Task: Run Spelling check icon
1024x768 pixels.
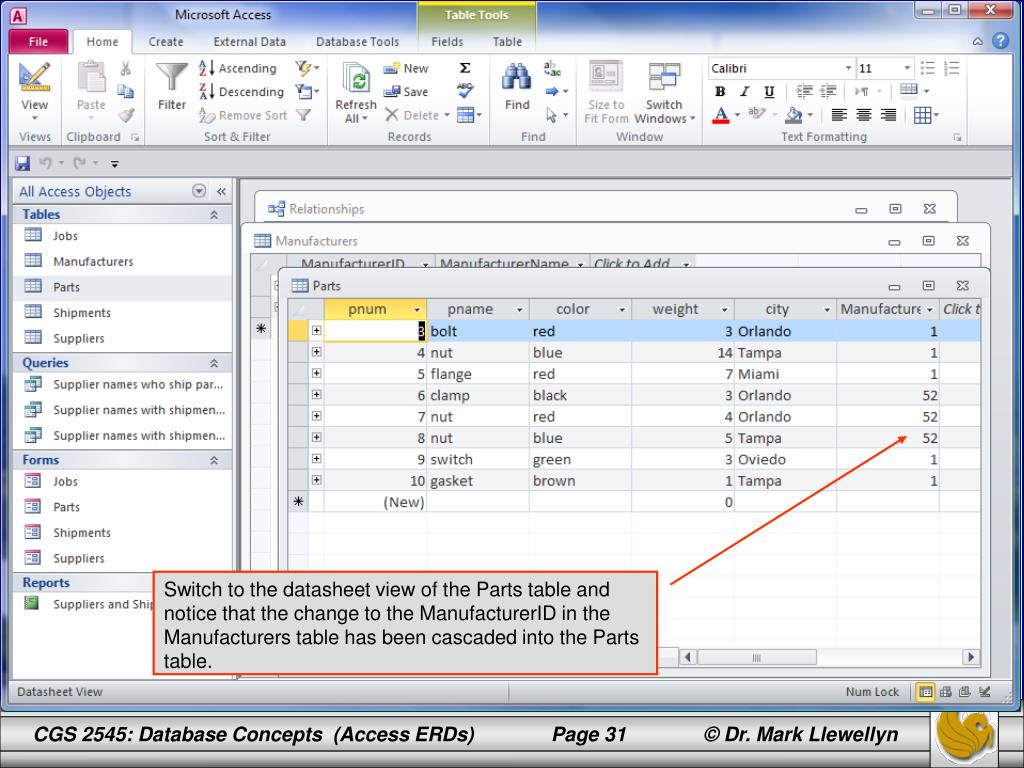Action: coord(465,91)
